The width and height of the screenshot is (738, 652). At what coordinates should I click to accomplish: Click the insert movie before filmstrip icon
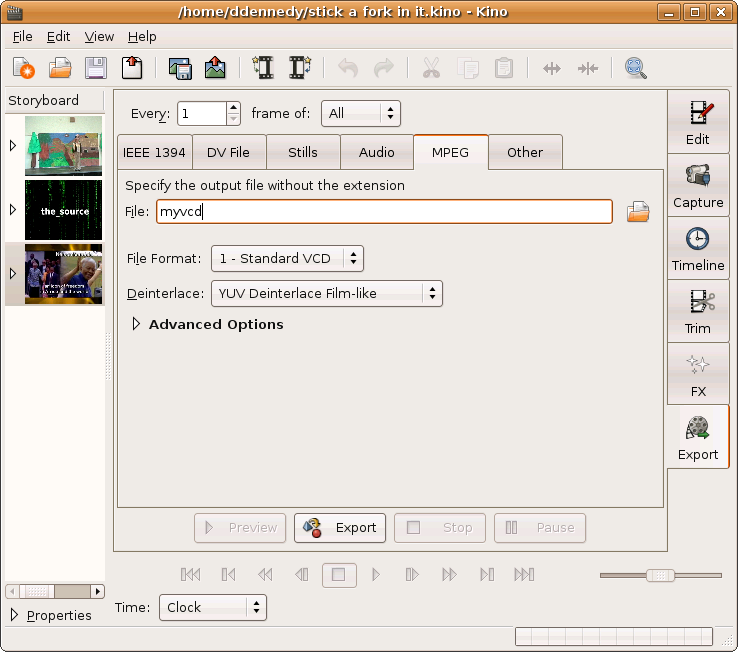coord(263,68)
